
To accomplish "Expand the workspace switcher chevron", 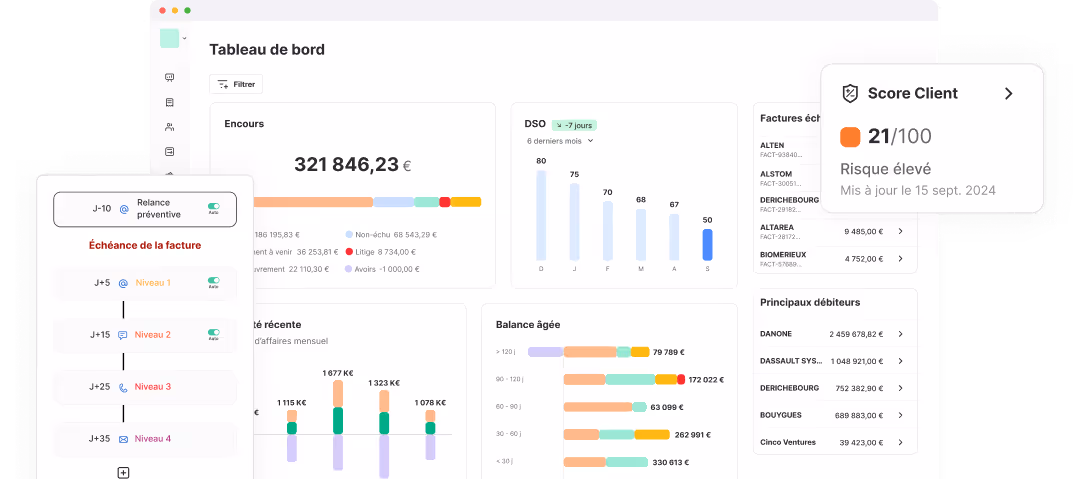I will [x=185, y=38].
